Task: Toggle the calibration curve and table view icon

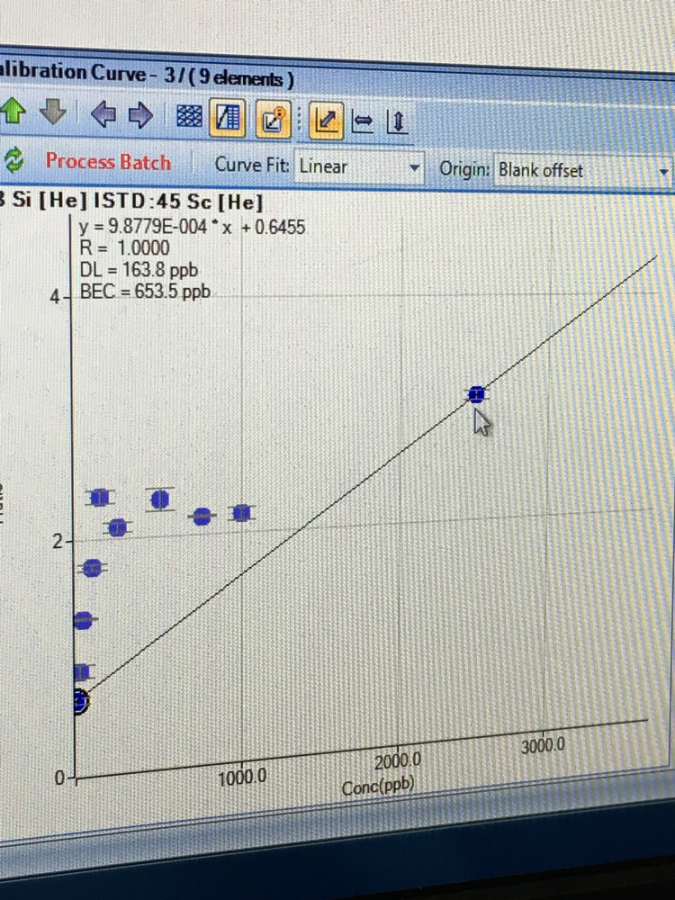Action: (228, 118)
